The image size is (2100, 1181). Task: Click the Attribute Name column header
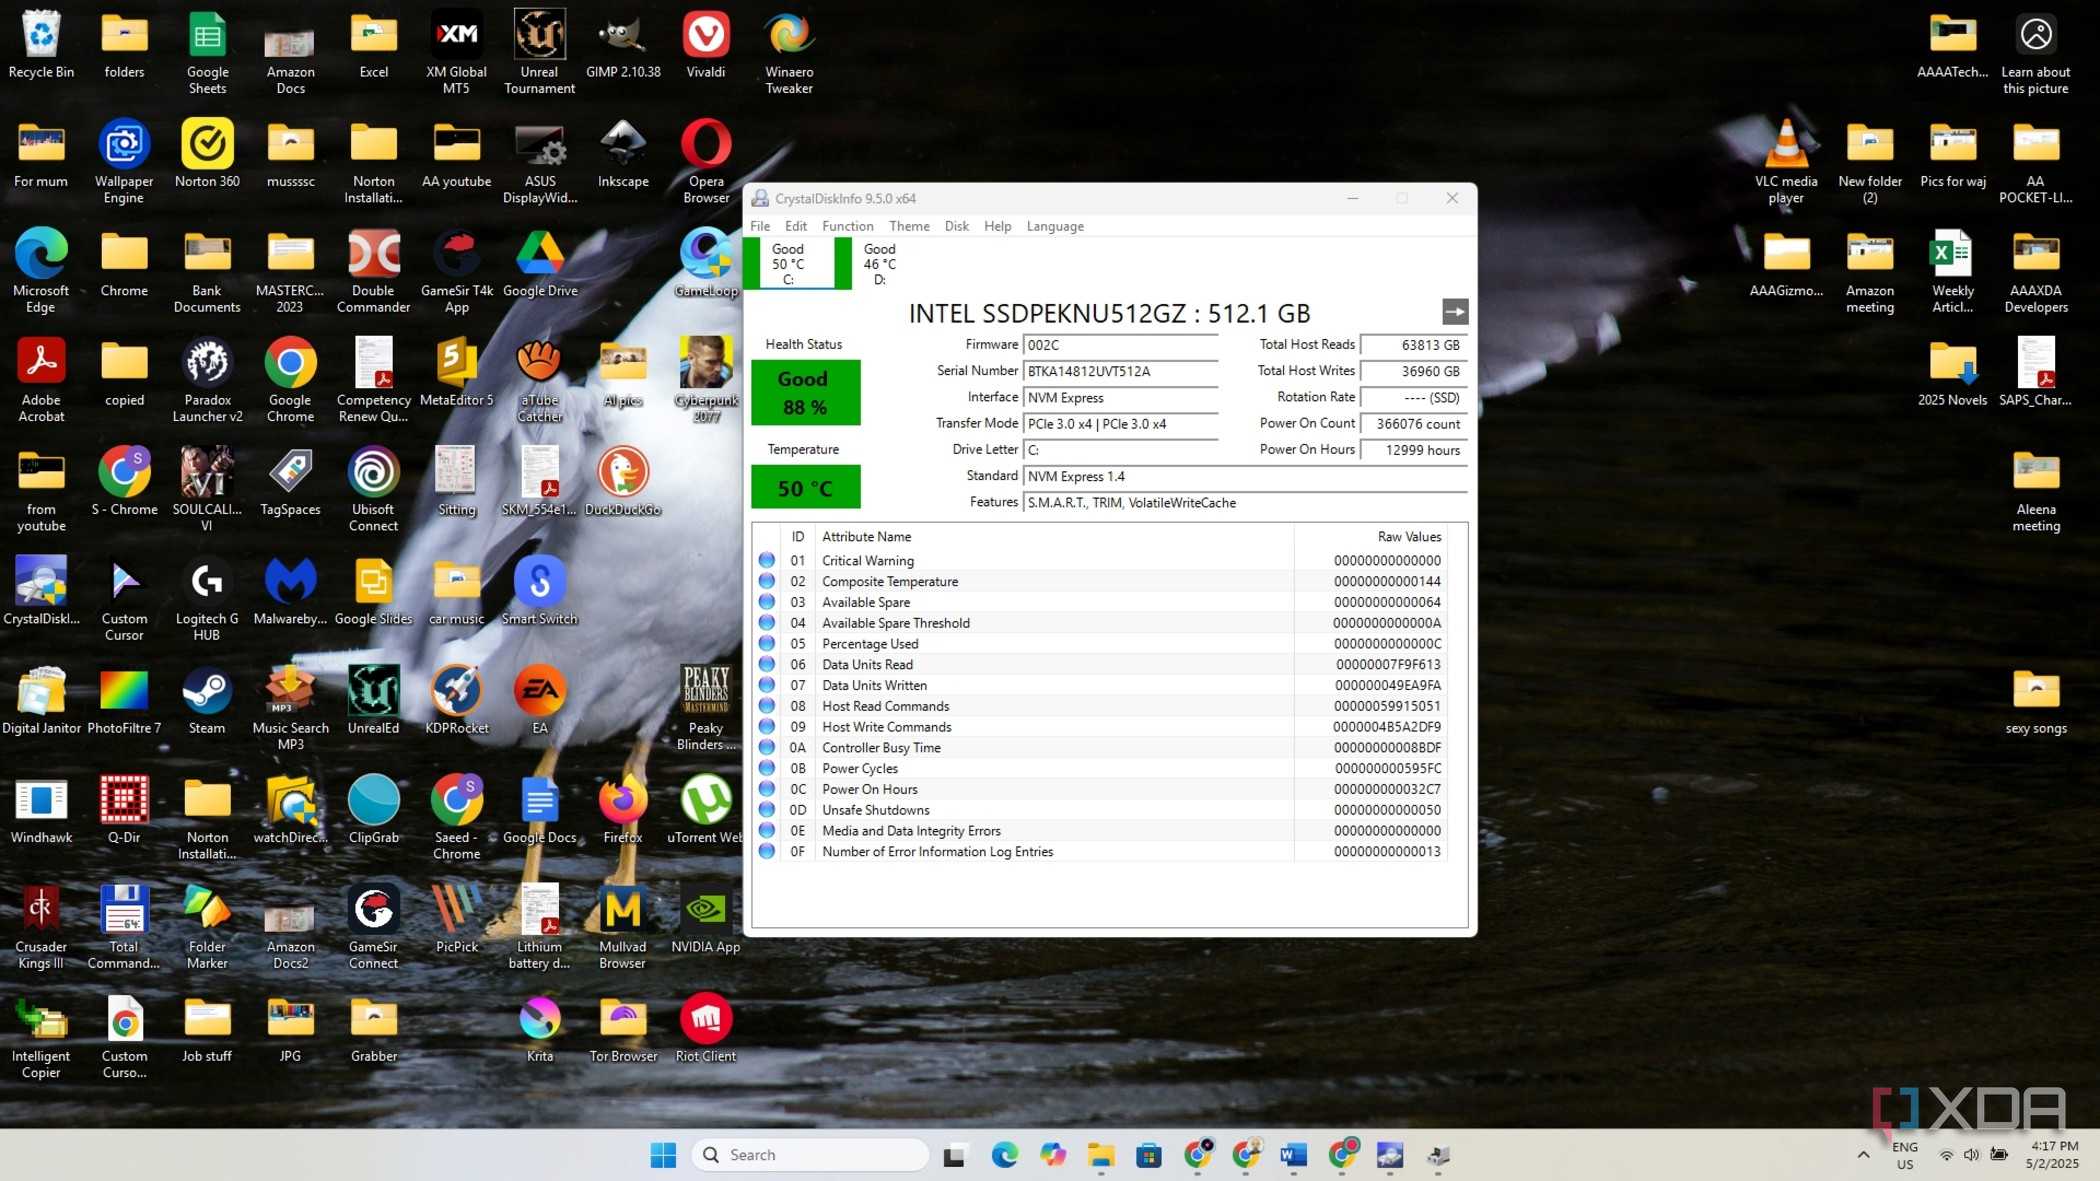click(x=1055, y=537)
